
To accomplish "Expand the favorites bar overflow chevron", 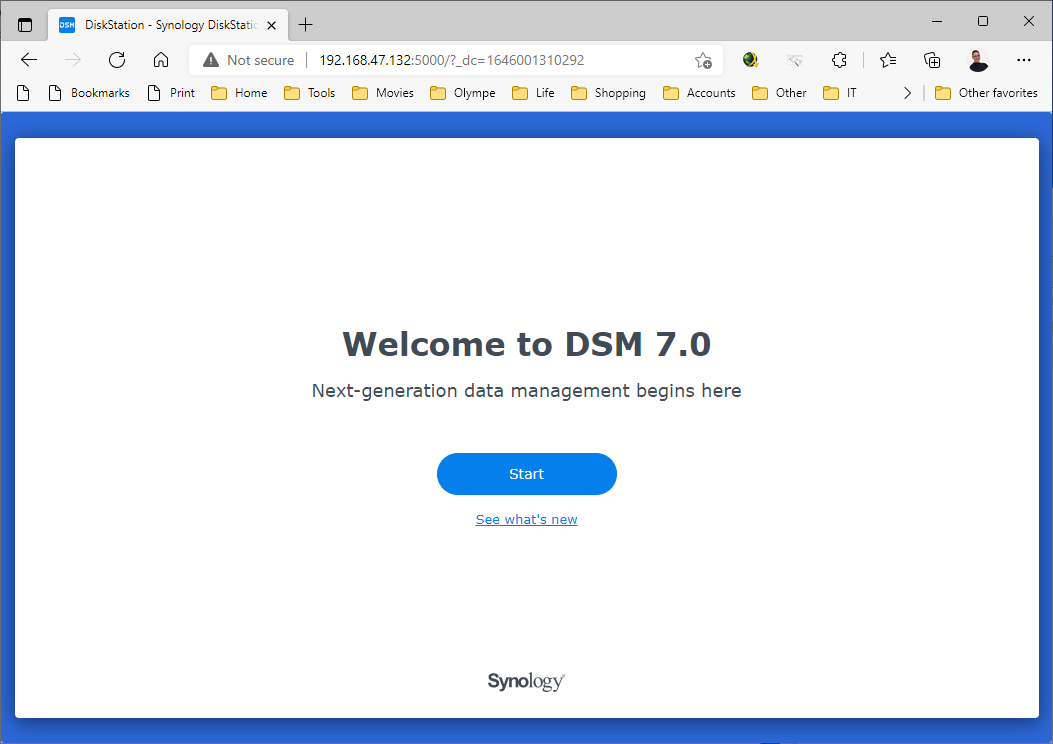I will [x=907, y=93].
